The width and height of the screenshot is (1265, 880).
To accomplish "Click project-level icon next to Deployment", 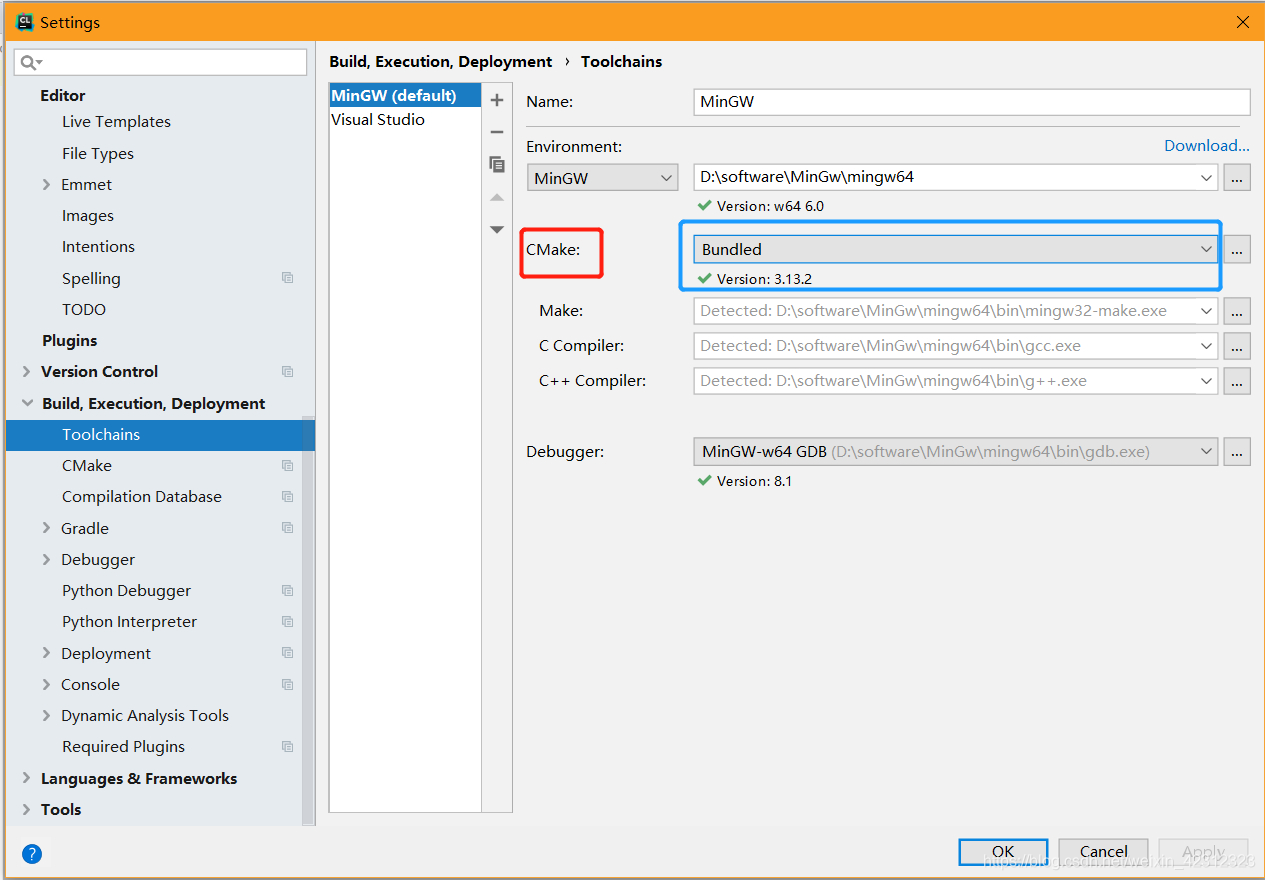I will 288,653.
